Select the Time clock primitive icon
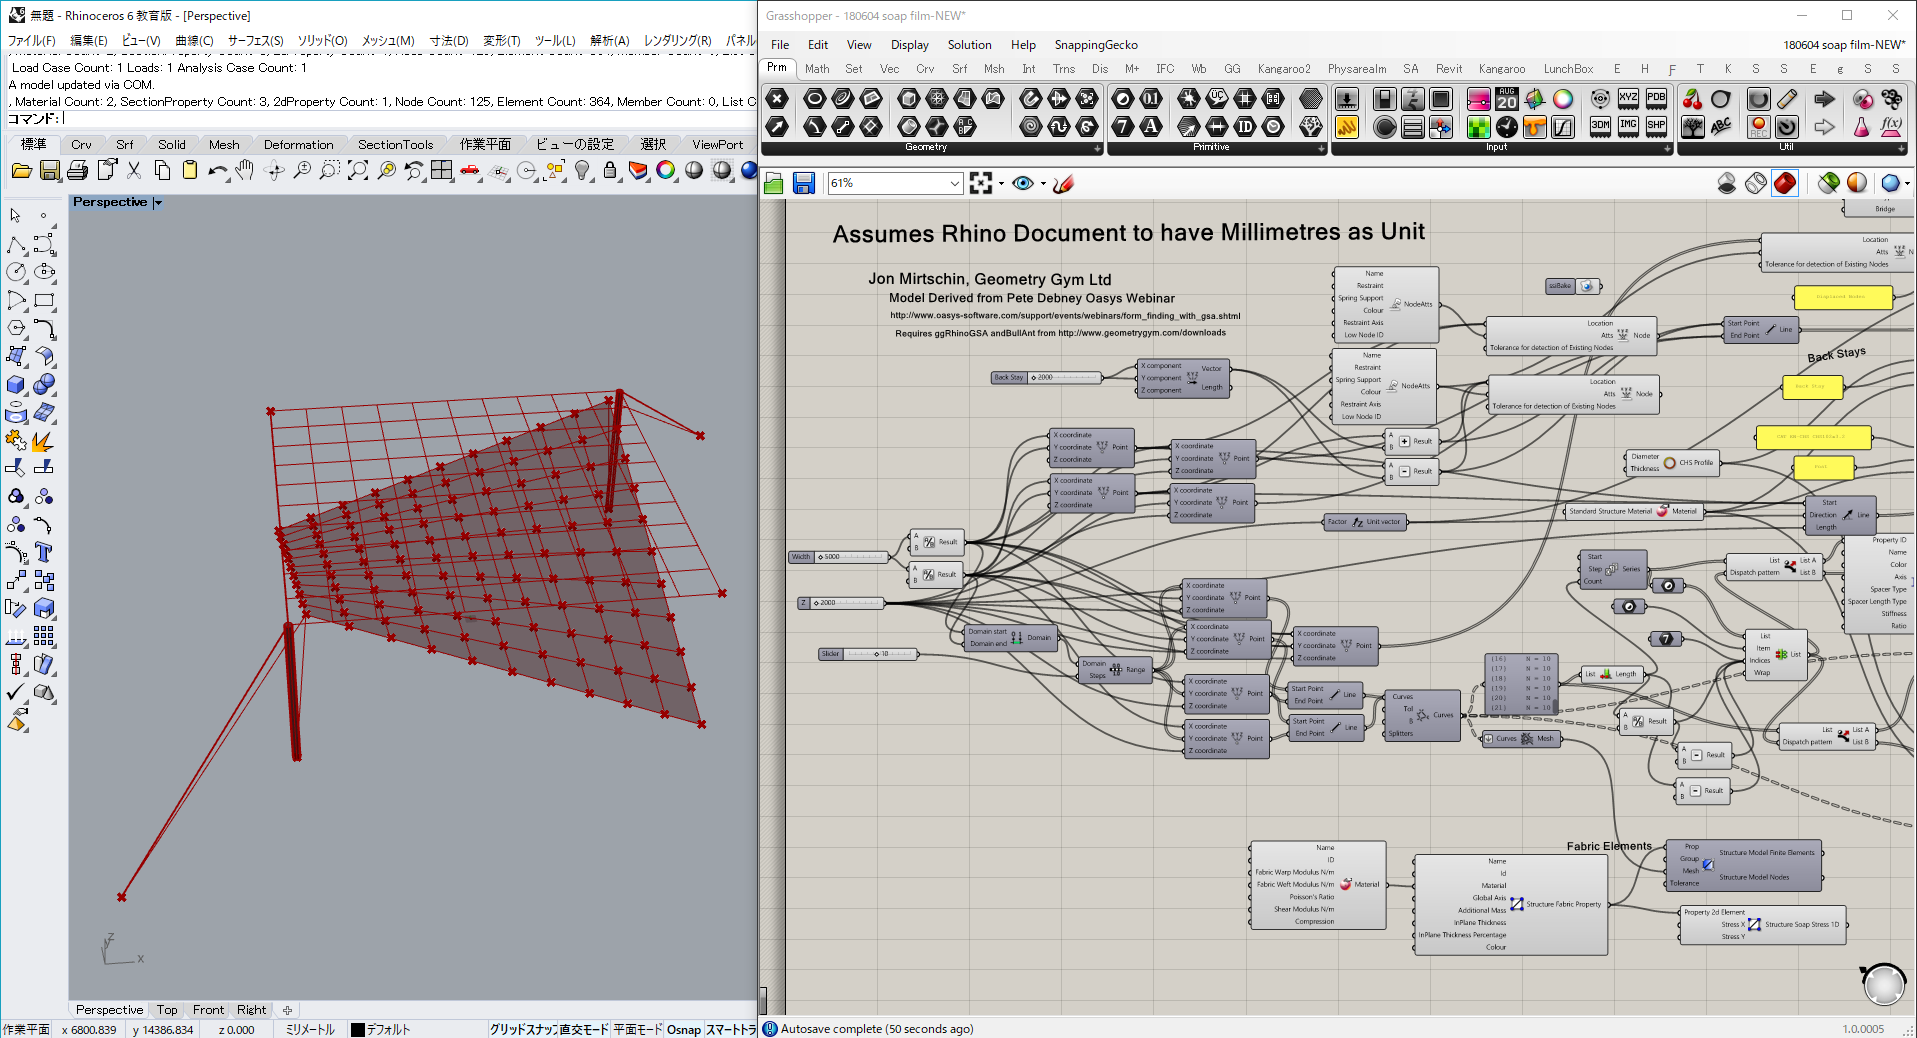 (x=1273, y=126)
